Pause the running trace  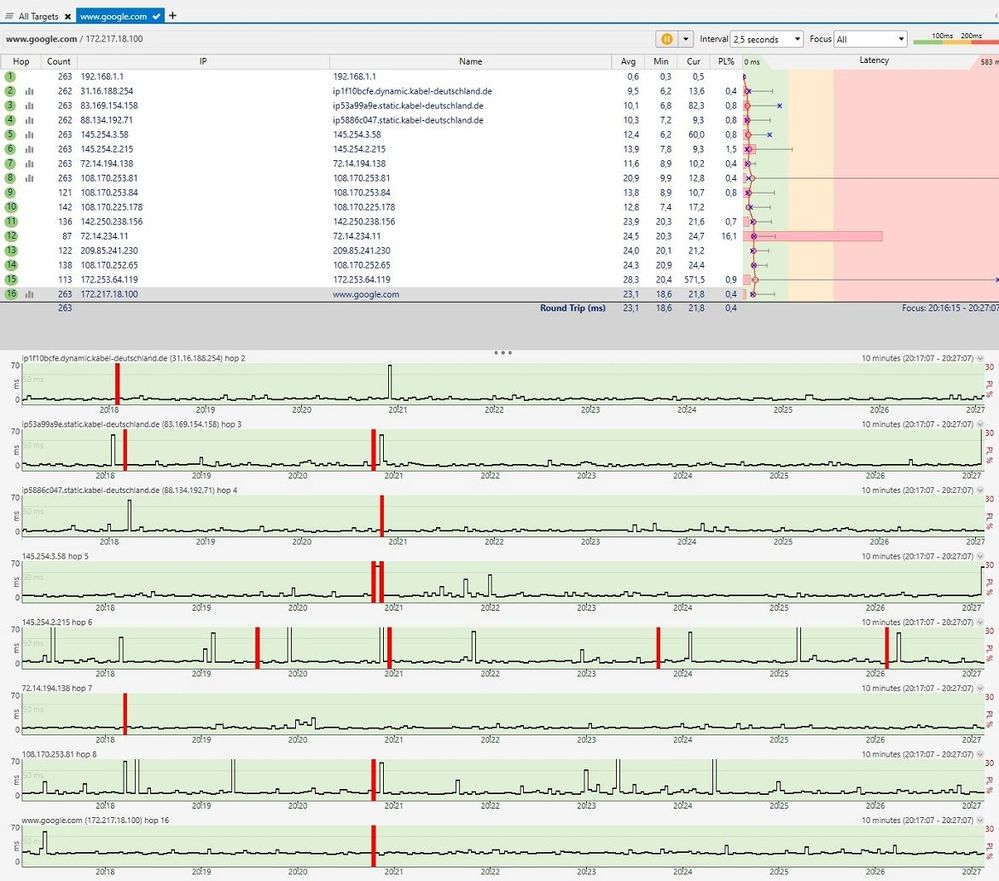(666, 39)
